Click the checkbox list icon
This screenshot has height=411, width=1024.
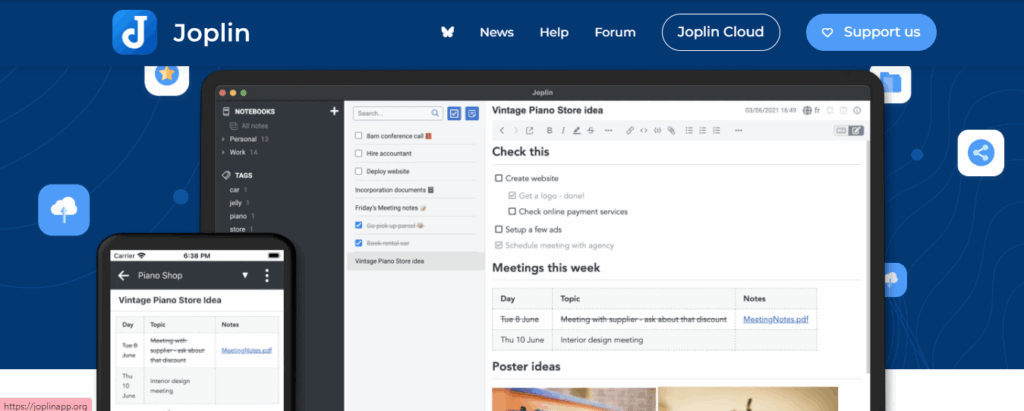(716, 131)
